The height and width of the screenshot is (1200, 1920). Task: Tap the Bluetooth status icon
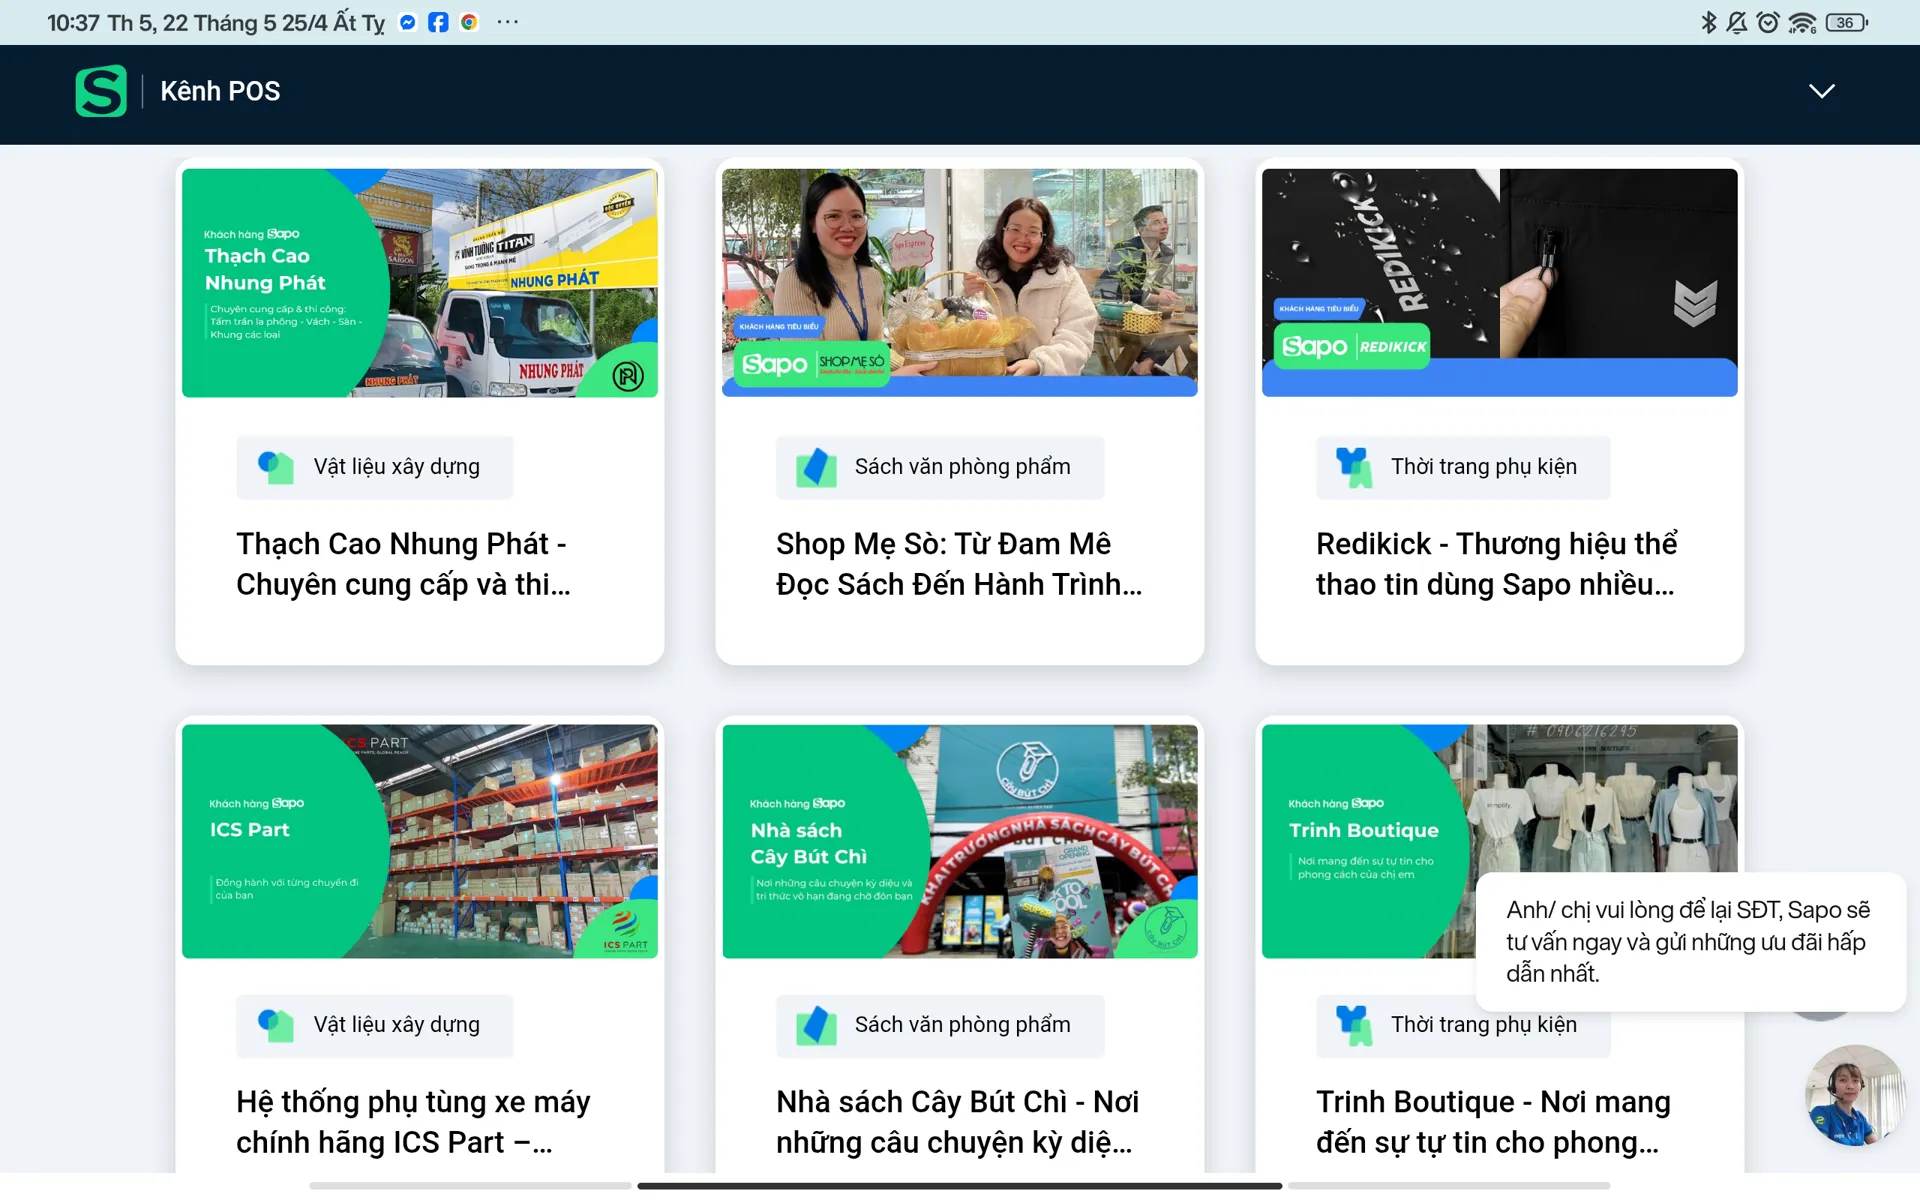[1708, 22]
